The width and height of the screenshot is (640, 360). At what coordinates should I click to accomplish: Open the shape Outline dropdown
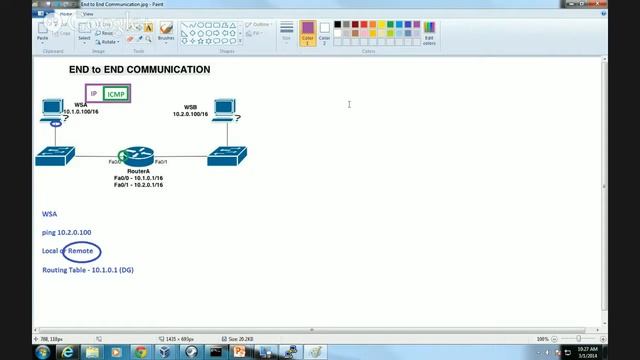coord(259,24)
